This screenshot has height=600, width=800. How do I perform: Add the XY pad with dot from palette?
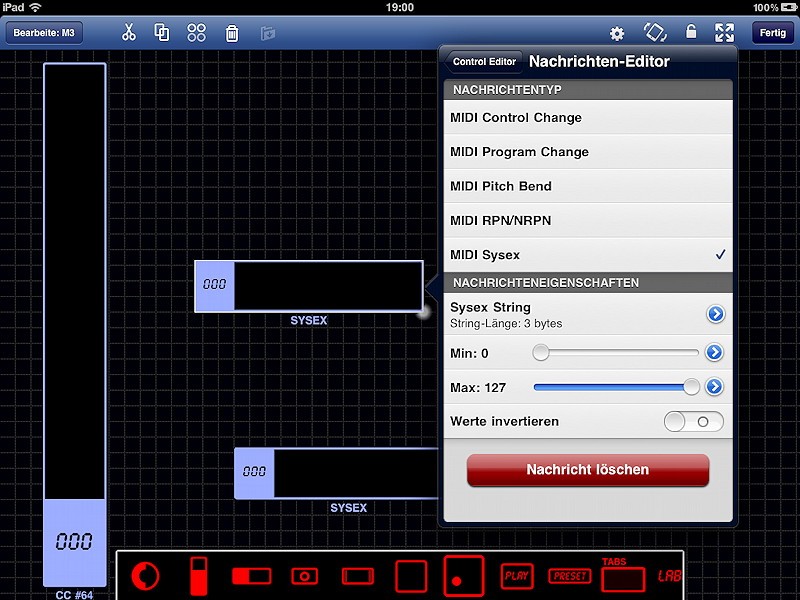pos(464,576)
